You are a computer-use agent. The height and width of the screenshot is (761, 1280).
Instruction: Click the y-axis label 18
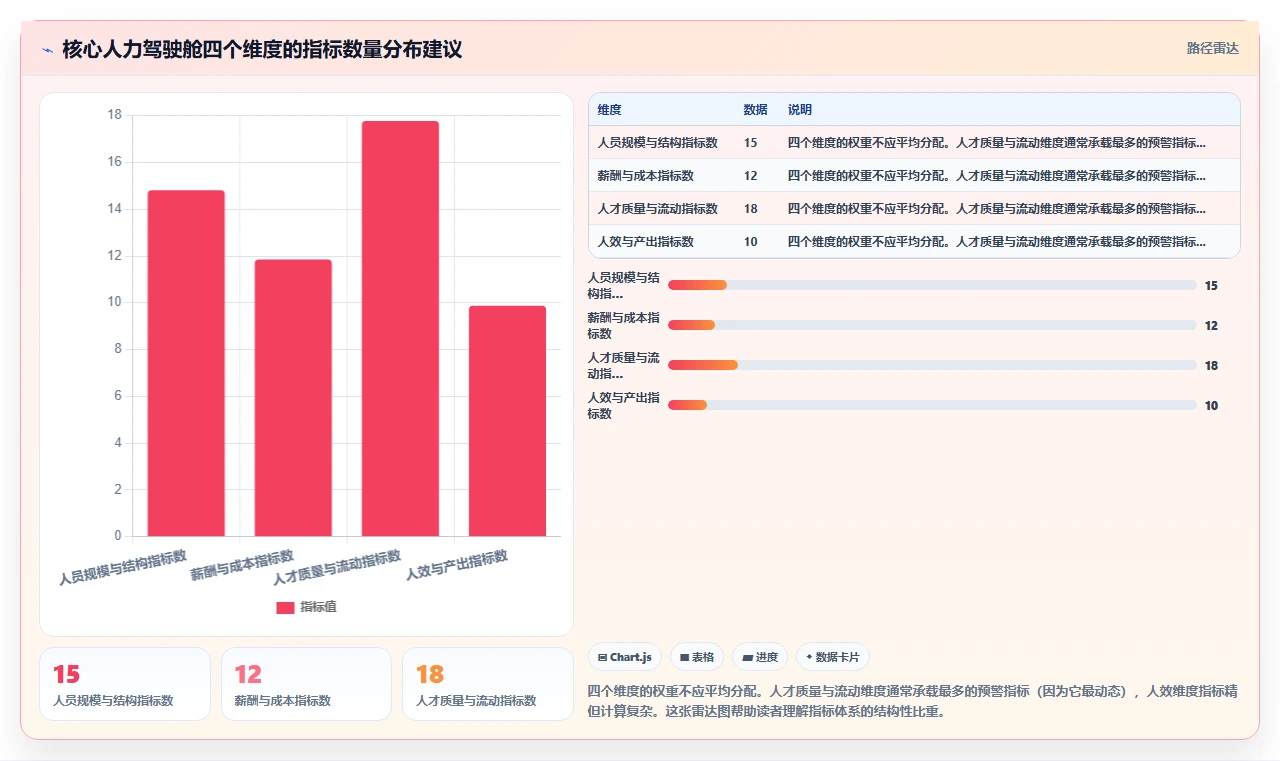point(114,115)
